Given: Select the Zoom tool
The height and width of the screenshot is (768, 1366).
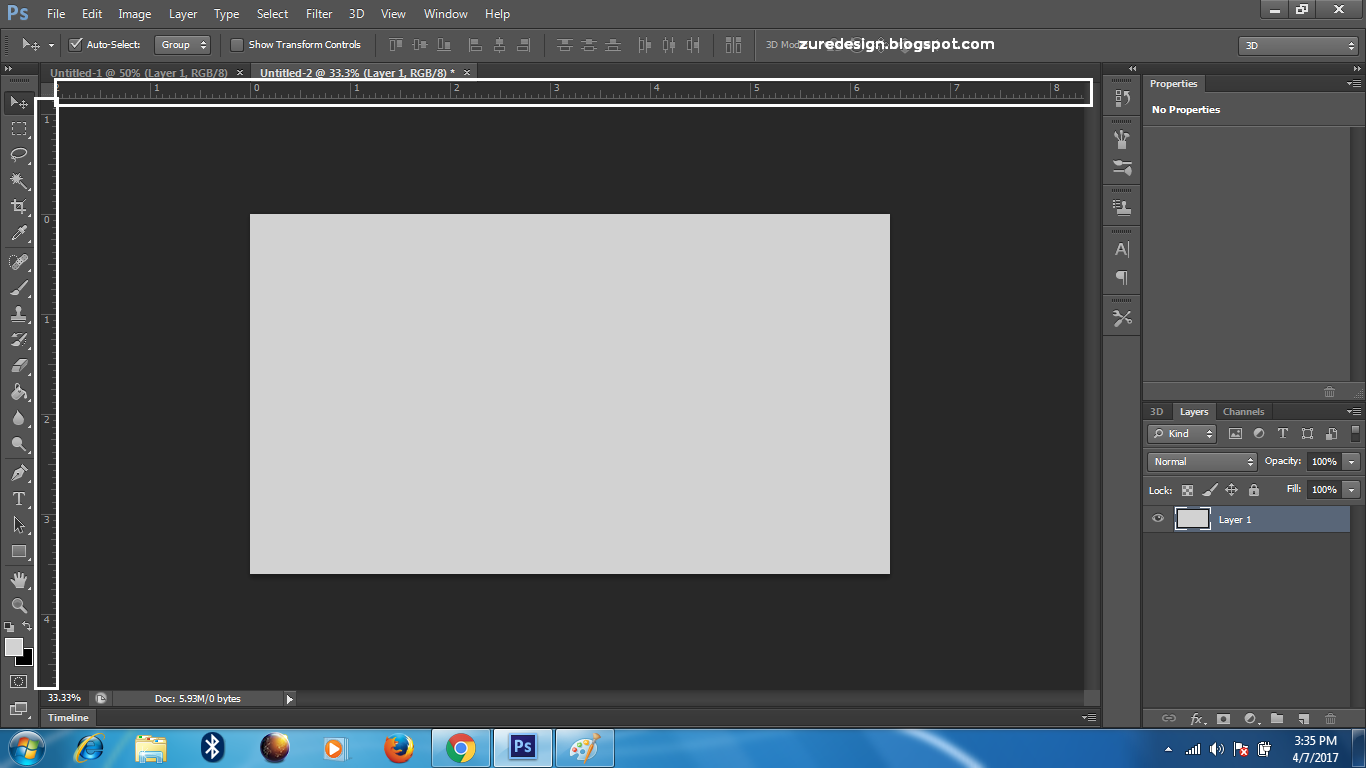Looking at the screenshot, I should coord(18,605).
